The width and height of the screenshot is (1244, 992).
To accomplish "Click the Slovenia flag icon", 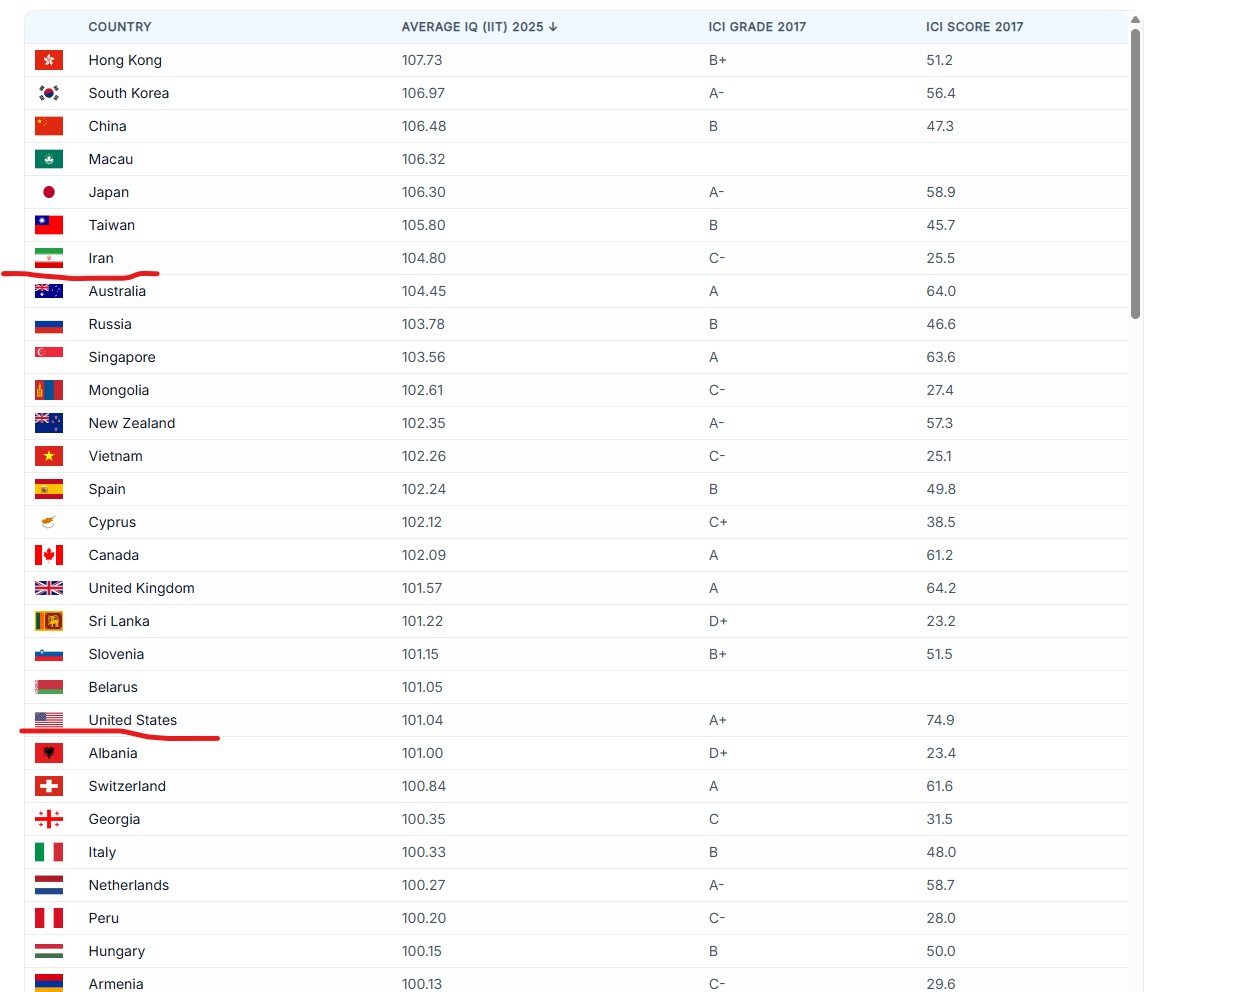I will pyautogui.click(x=49, y=654).
